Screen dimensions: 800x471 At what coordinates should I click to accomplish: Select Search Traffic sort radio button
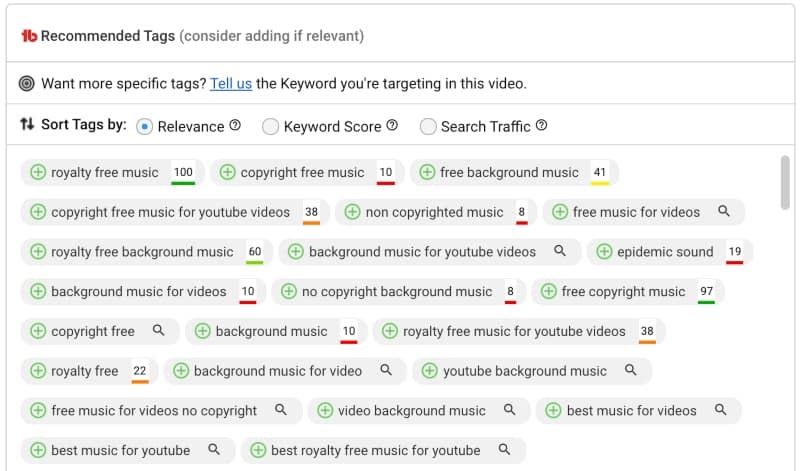(x=428, y=126)
